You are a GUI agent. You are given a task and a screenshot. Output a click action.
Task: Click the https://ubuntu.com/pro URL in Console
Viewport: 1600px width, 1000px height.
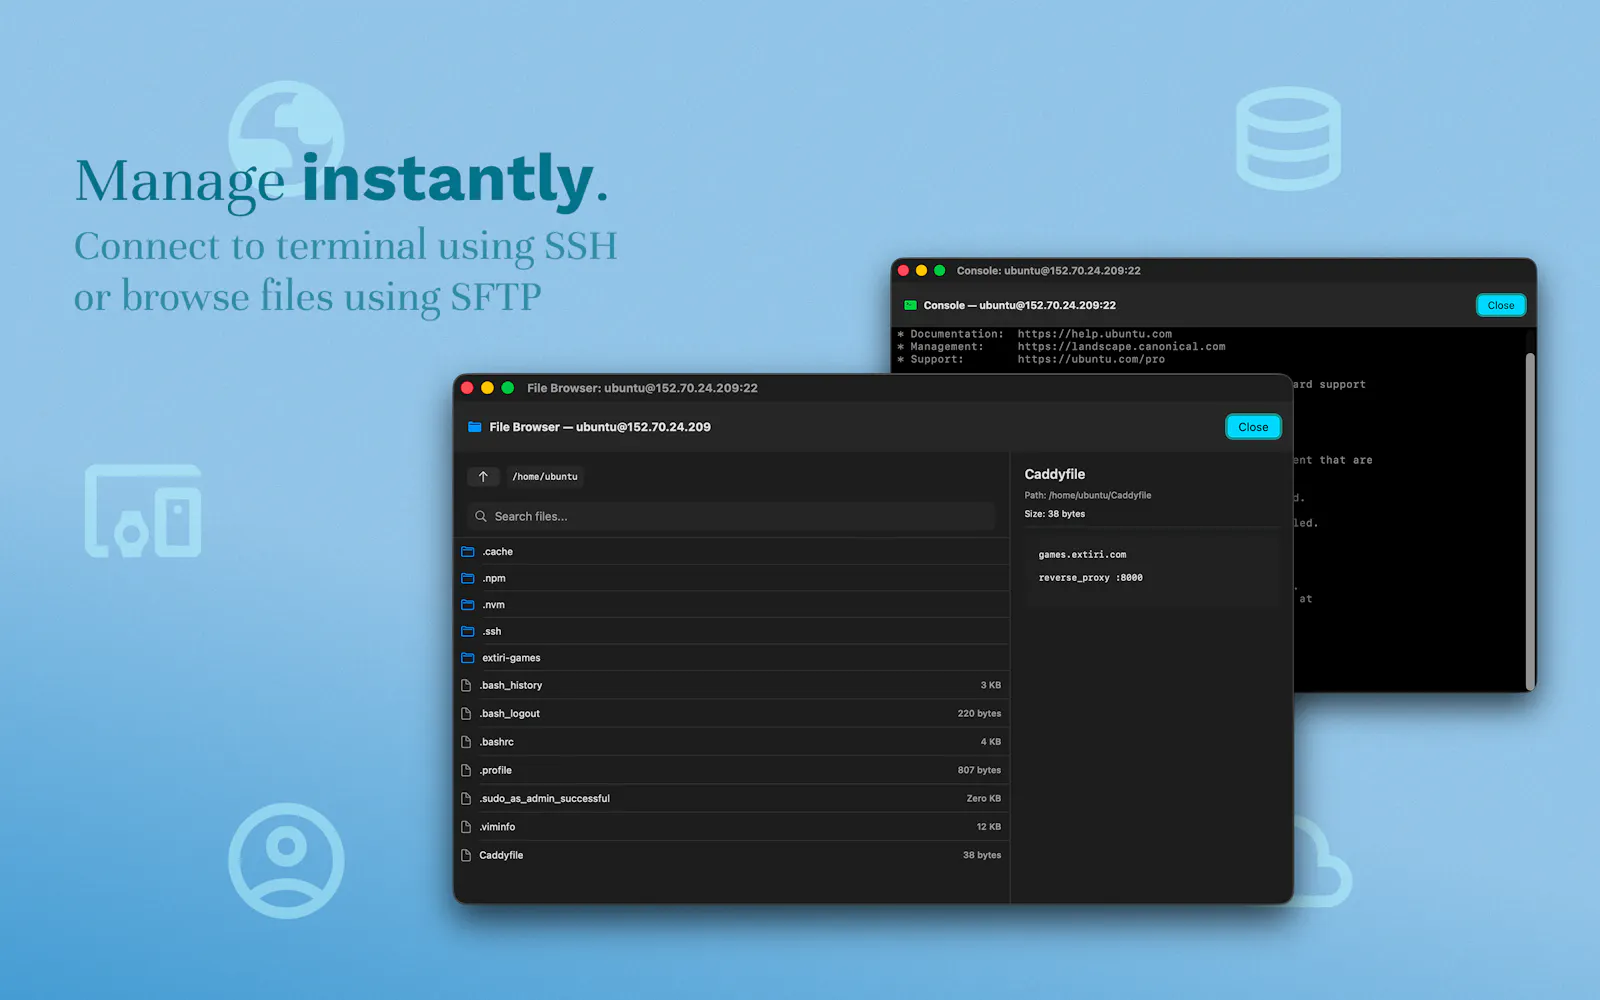coord(1091,359)
